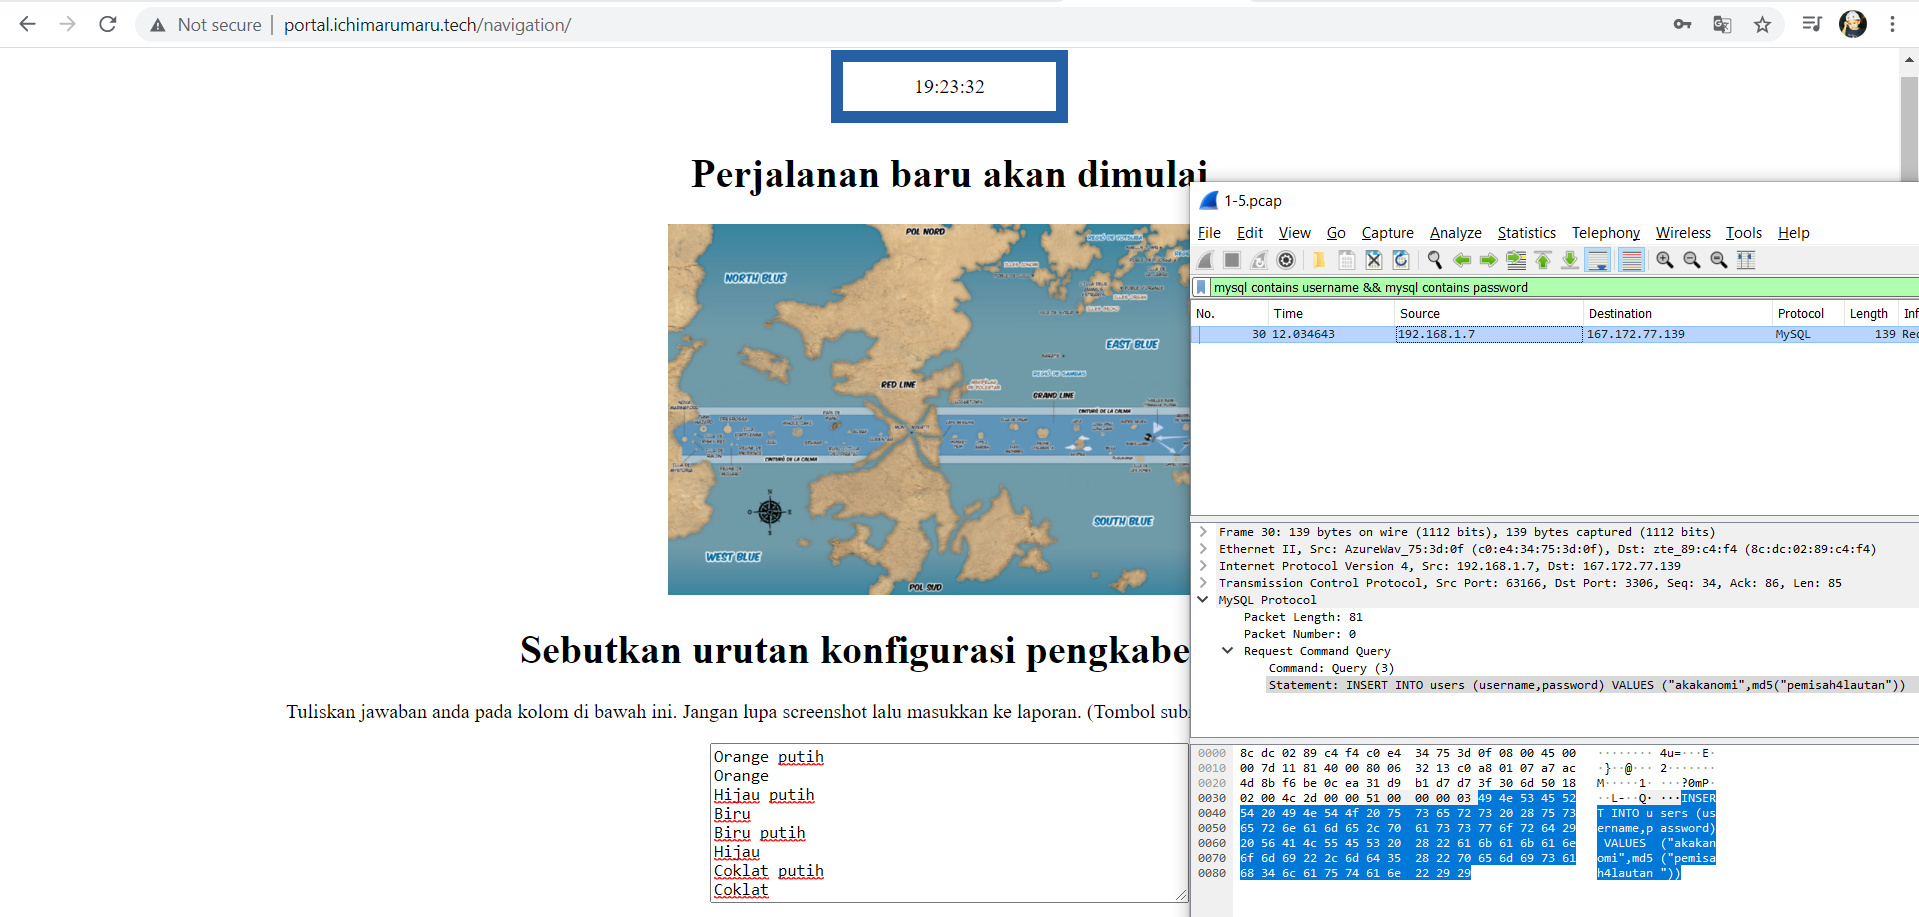The height and width of the screenshot is (917, 1919).
Task: Sort packets by Time column header
Action: (x=1332, y=314)
